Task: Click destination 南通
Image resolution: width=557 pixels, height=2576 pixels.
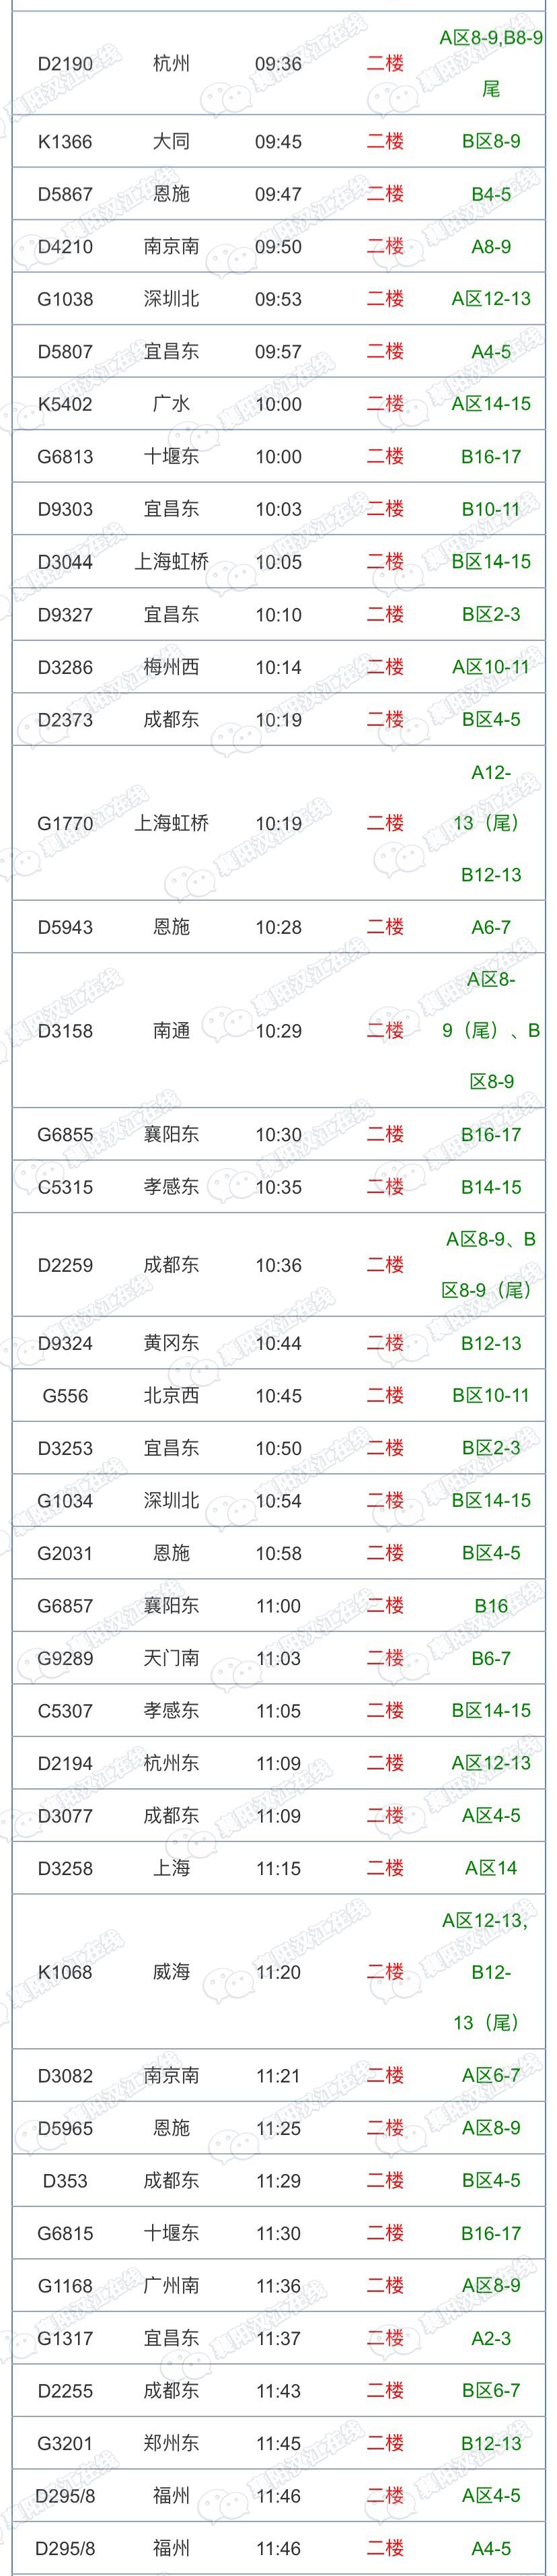Action: (171, 1031)
